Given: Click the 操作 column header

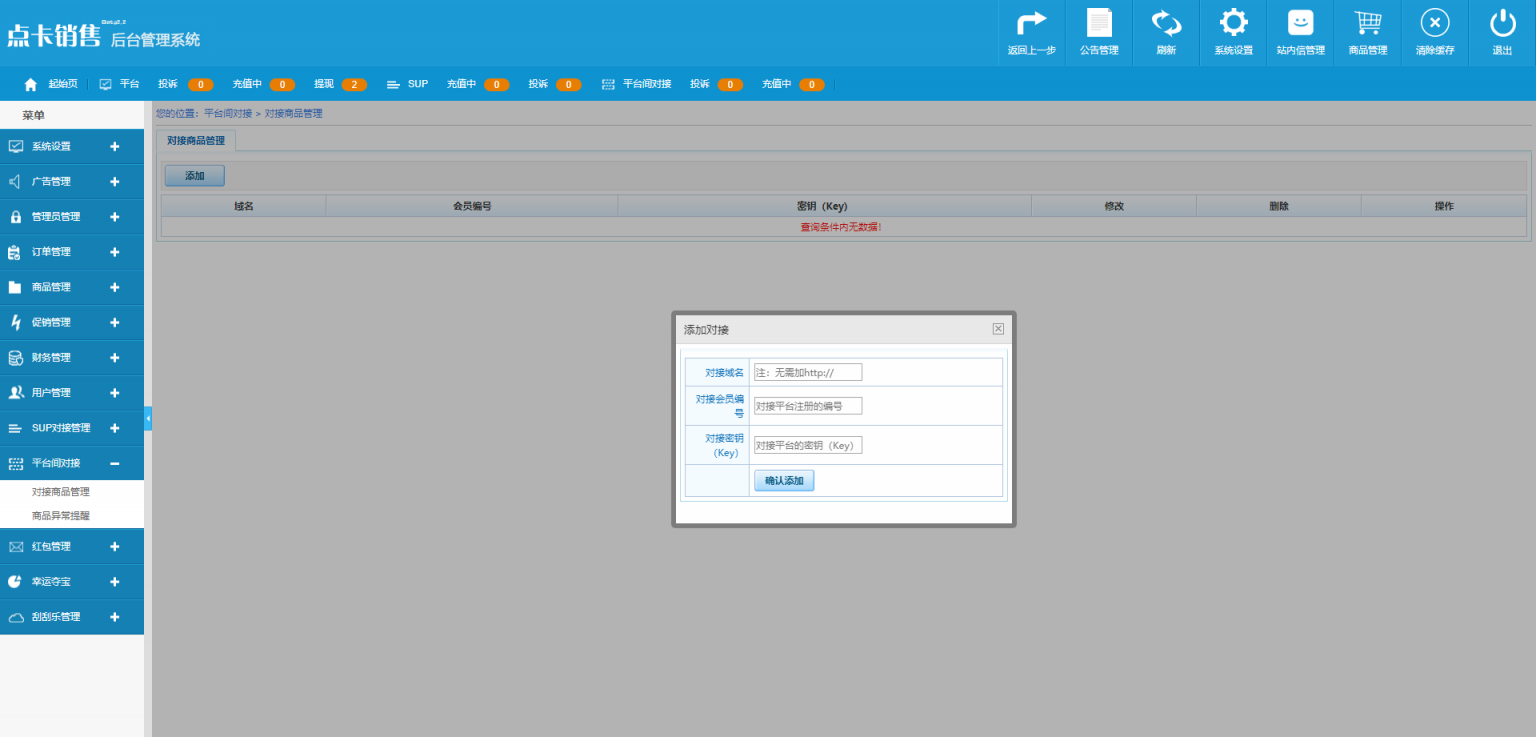Looking at the screenshot, I should click(x=1444, y=206).
